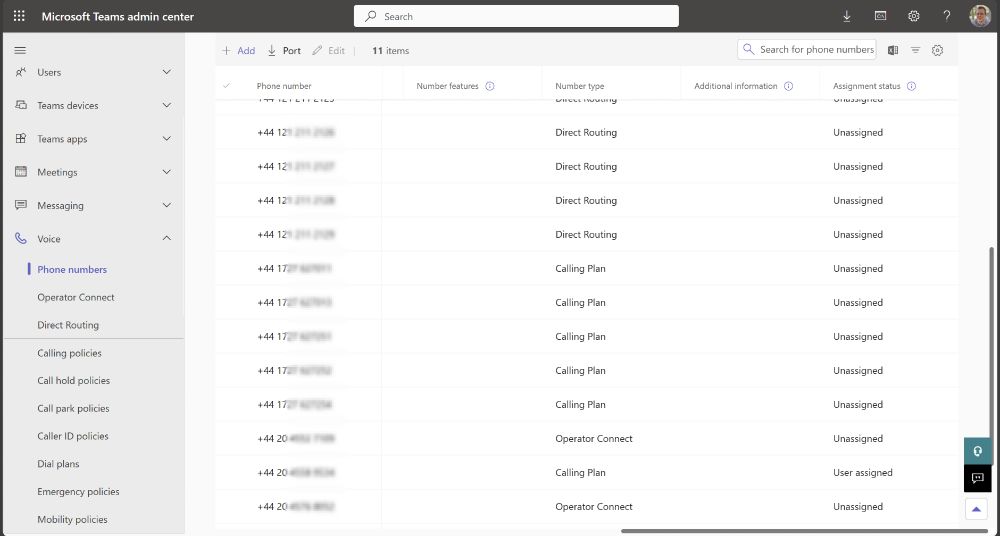Expand the Messaging section chevron

166,205
